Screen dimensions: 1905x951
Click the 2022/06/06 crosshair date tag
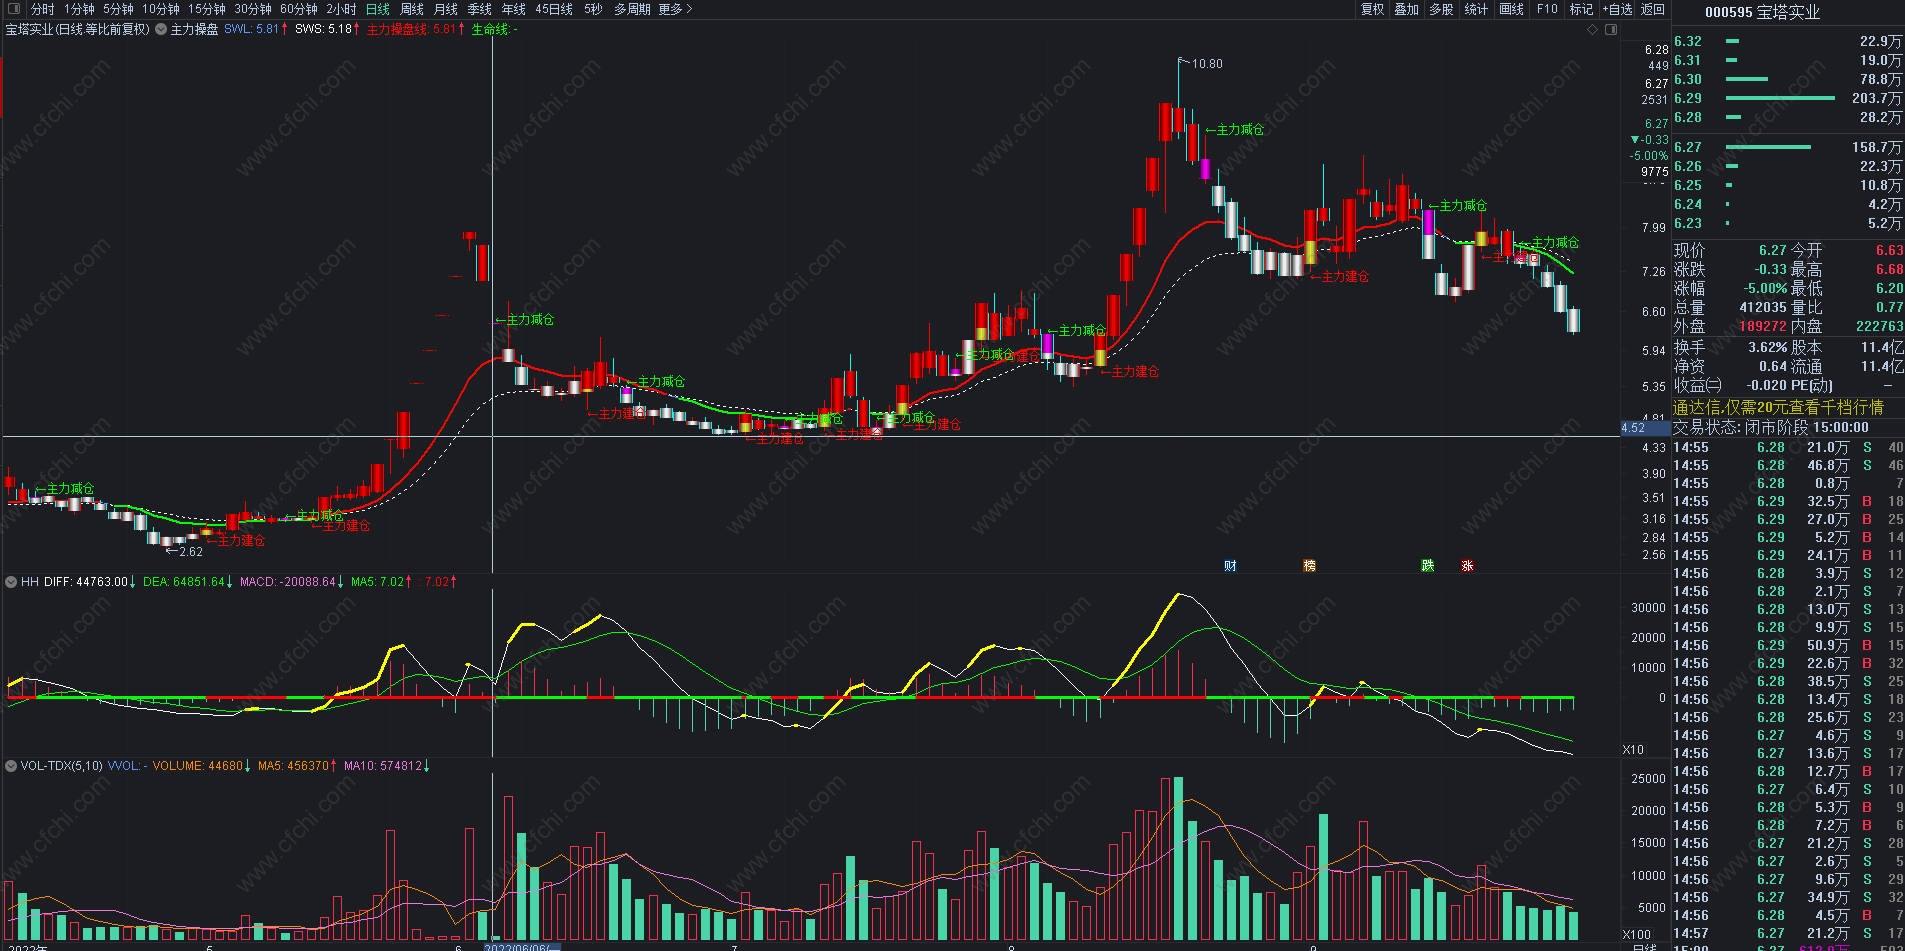(x=522, y=947)
